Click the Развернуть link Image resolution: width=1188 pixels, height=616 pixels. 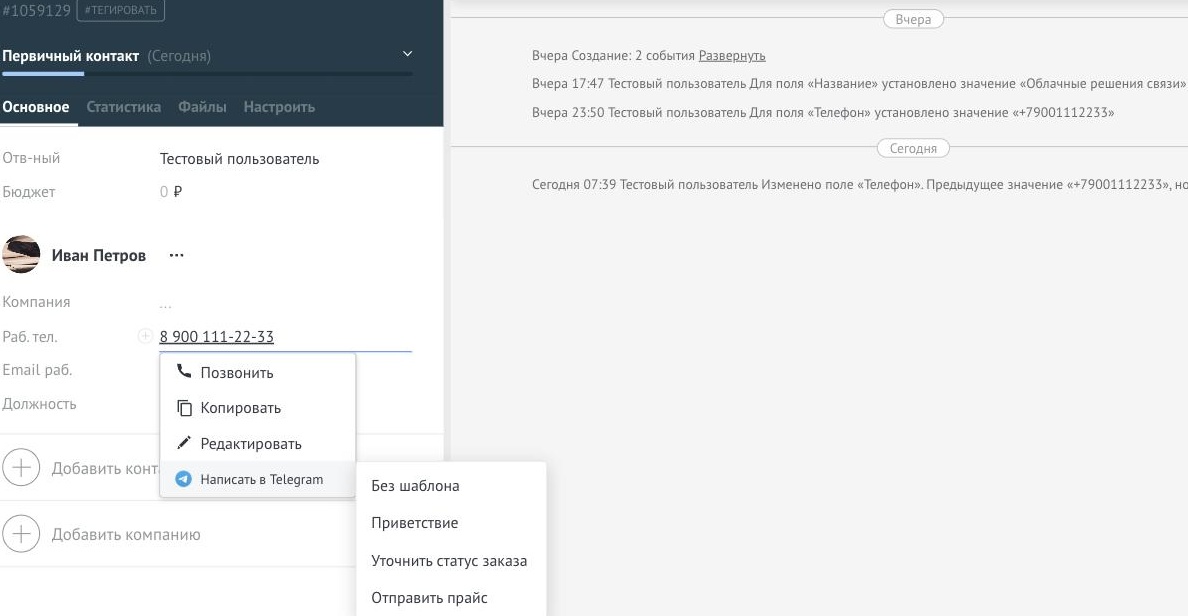click(x=732, y=55)
